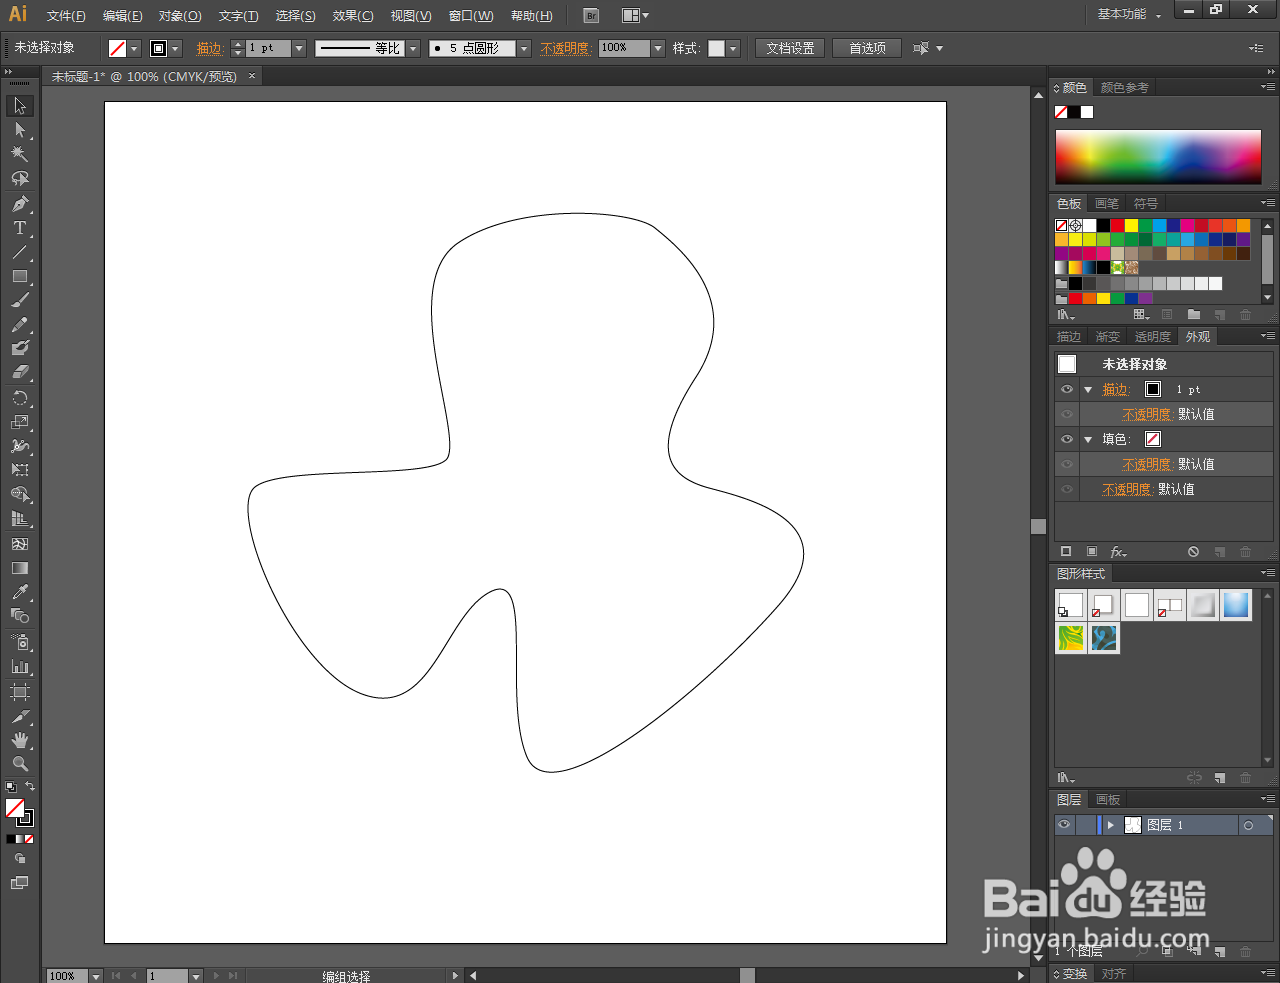
Task: Open variable width profile dropdown 等比
Action: [413, 48]
